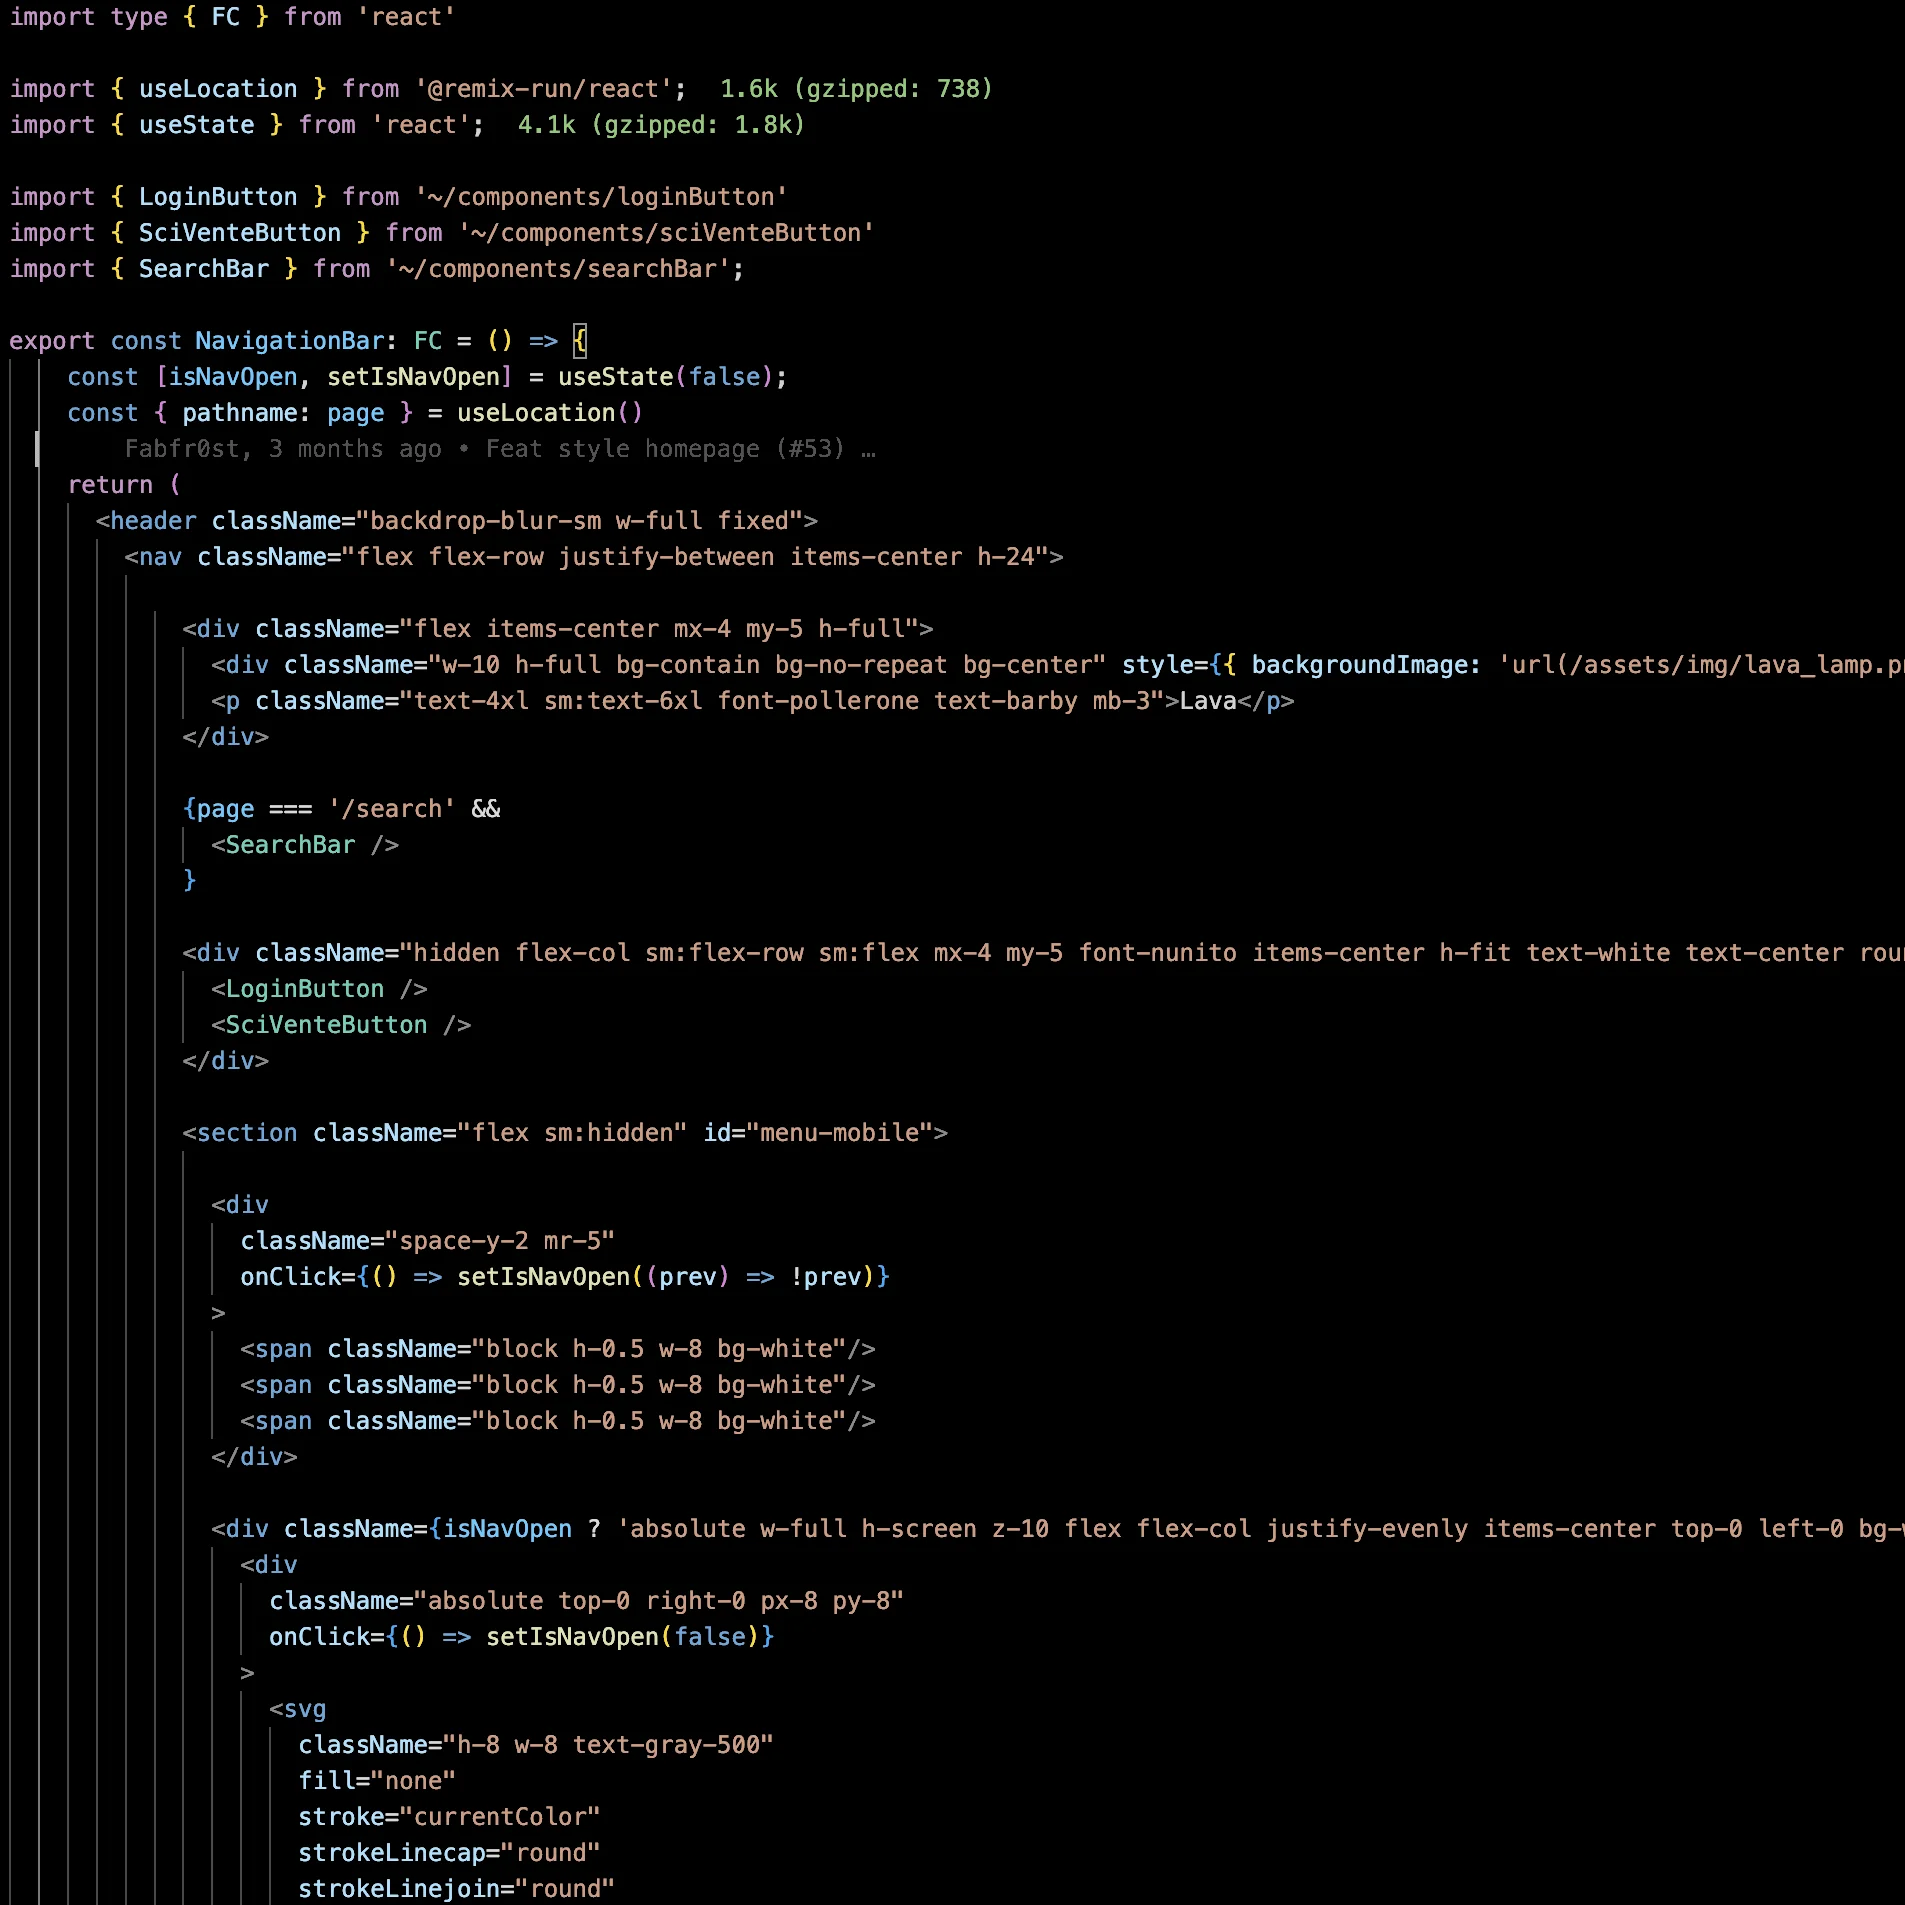
Task: Click the '~/components/loginButton' path string
Action: click(x=601, y=197)
